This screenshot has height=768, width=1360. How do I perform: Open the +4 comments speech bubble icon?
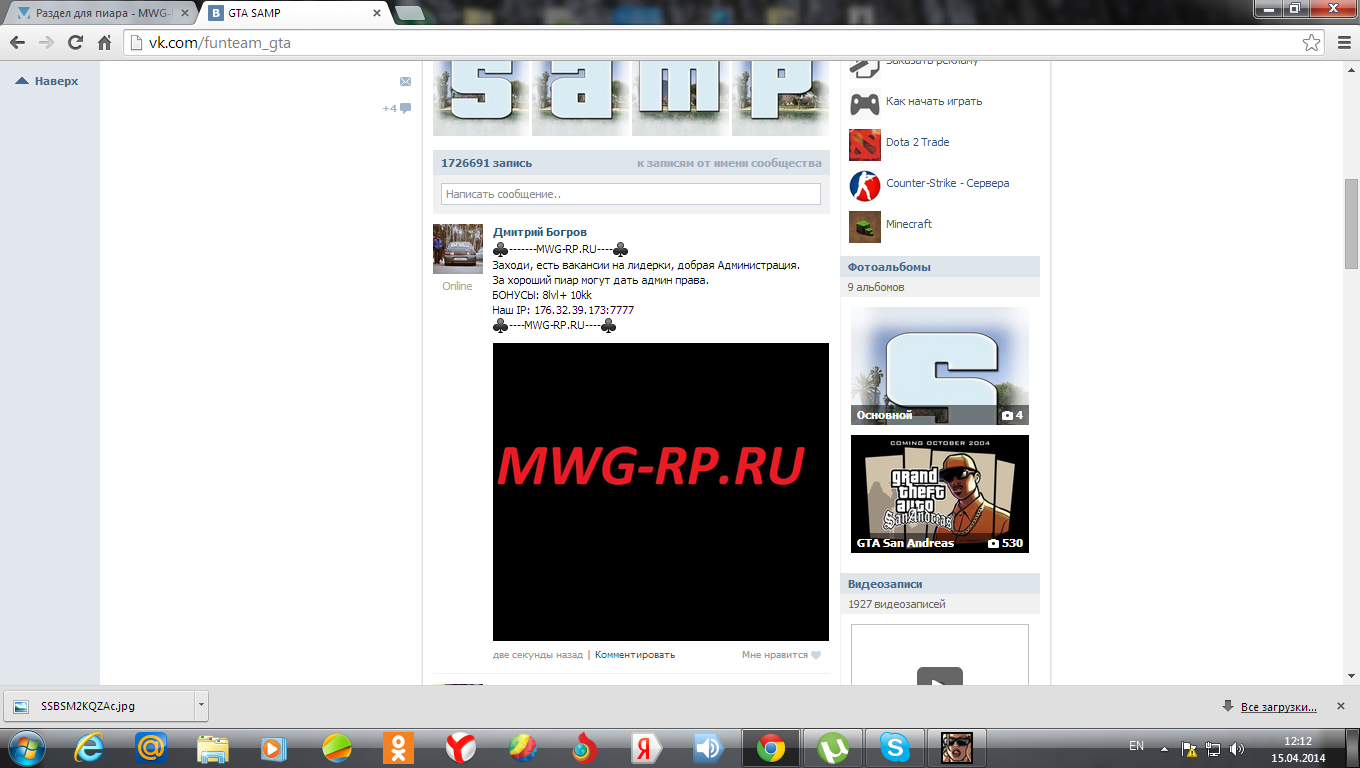(397, 108)
